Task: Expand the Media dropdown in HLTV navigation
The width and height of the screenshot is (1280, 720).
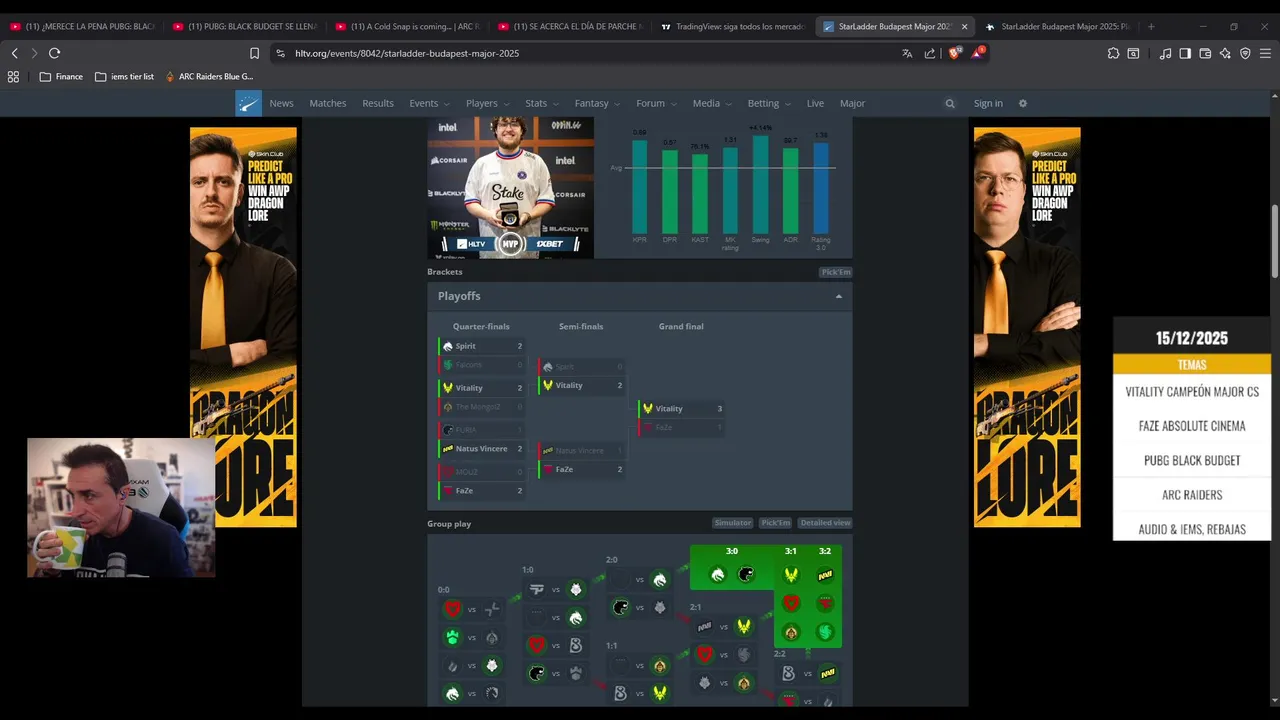Action: coord(712,103)
